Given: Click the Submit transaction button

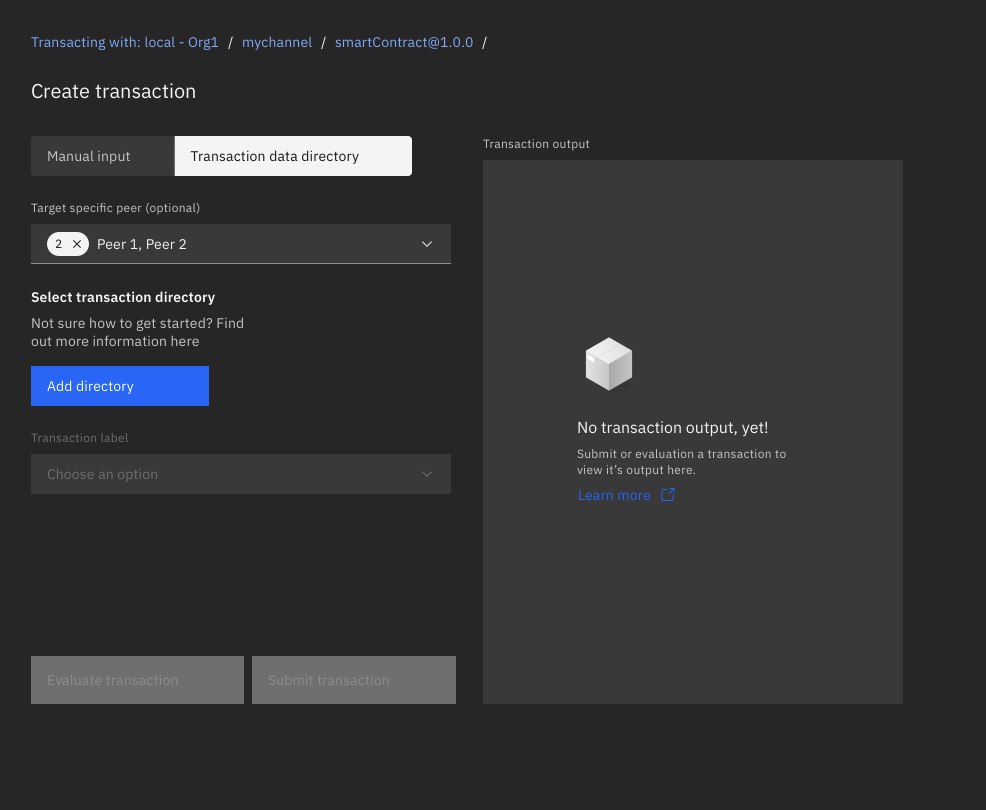Looking at the screenshot, I should tap(353, 679).
